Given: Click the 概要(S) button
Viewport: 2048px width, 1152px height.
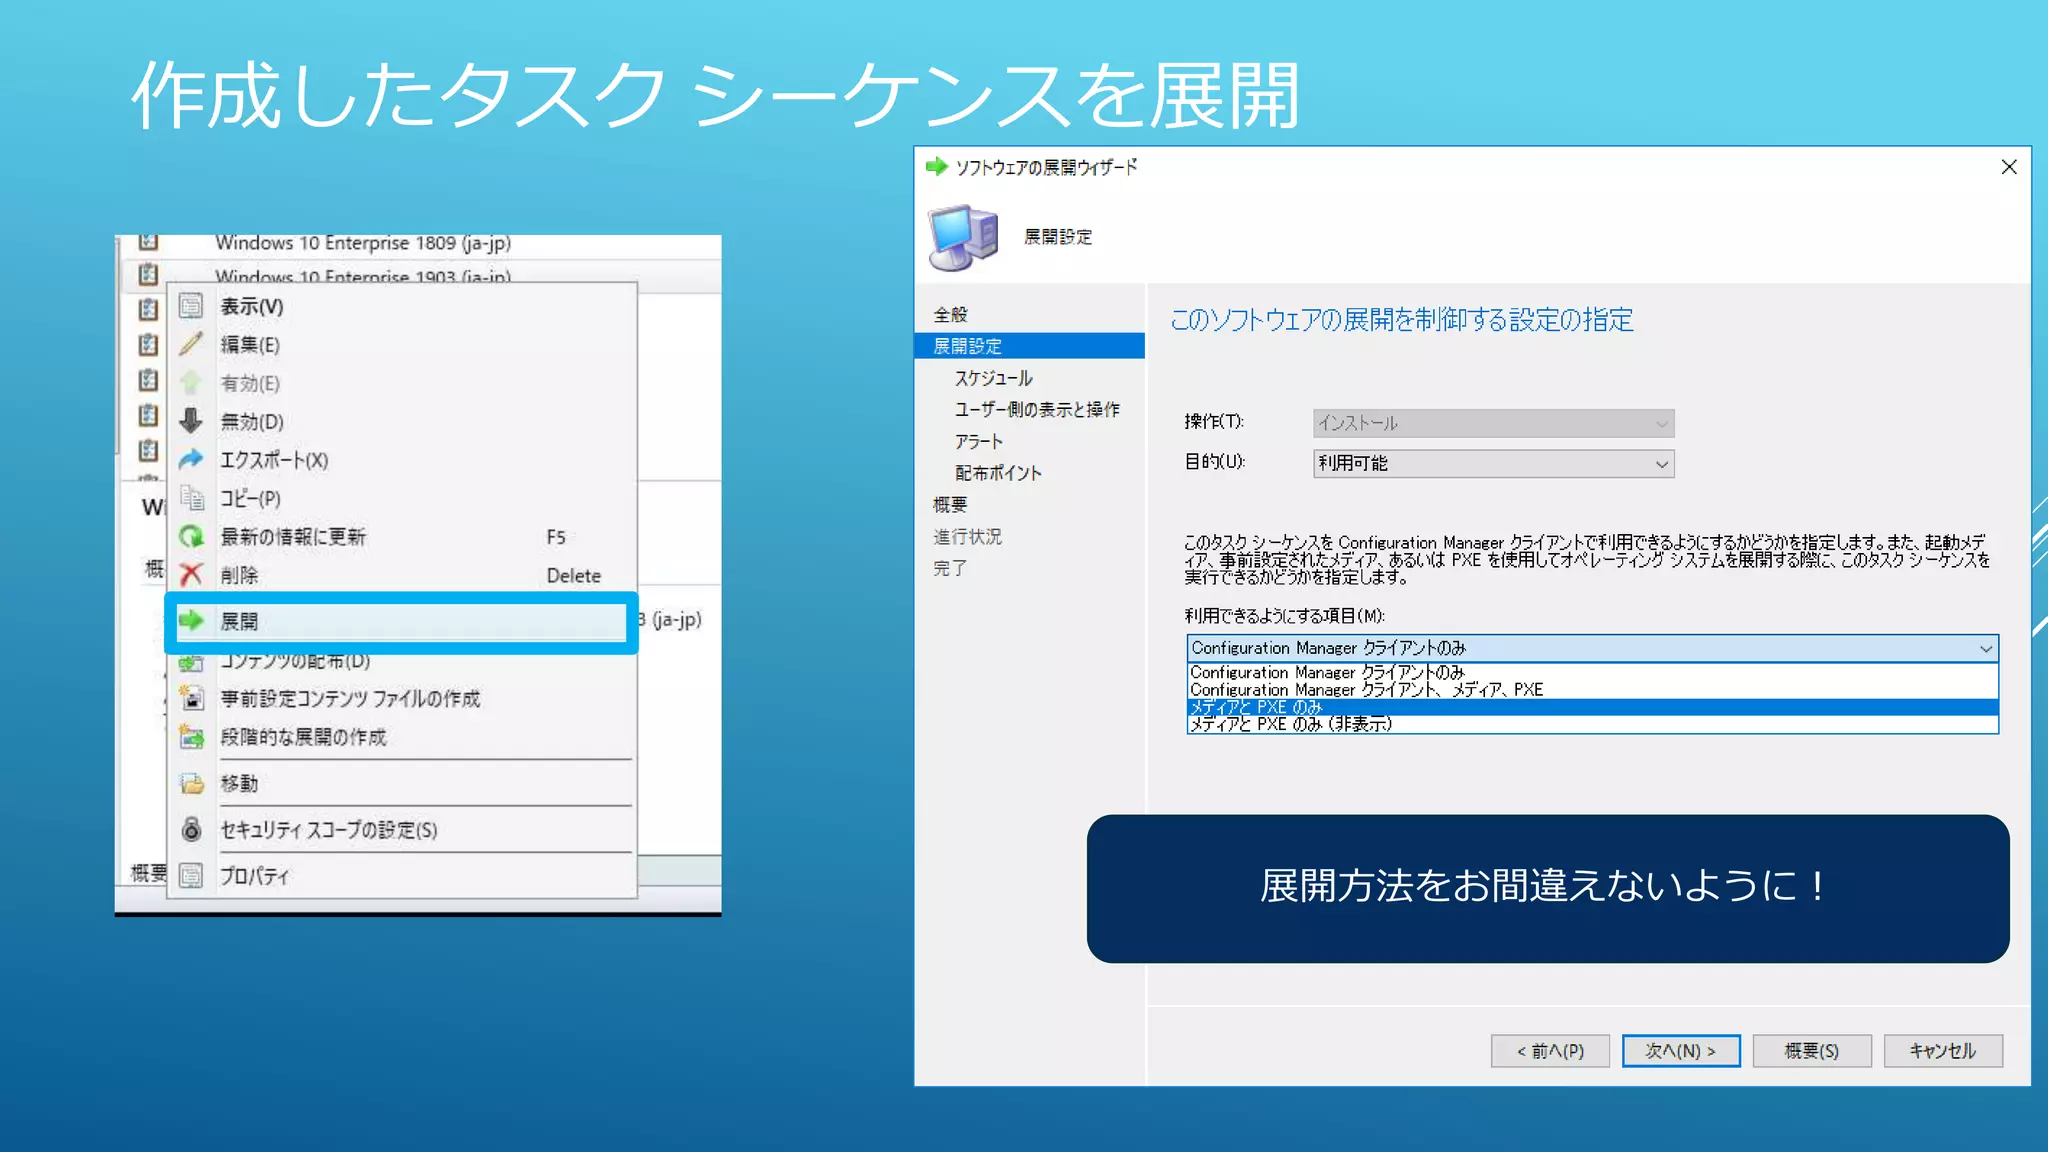Looking at the screenshot, I should pyautogui.click(x=1812, y=1051).
